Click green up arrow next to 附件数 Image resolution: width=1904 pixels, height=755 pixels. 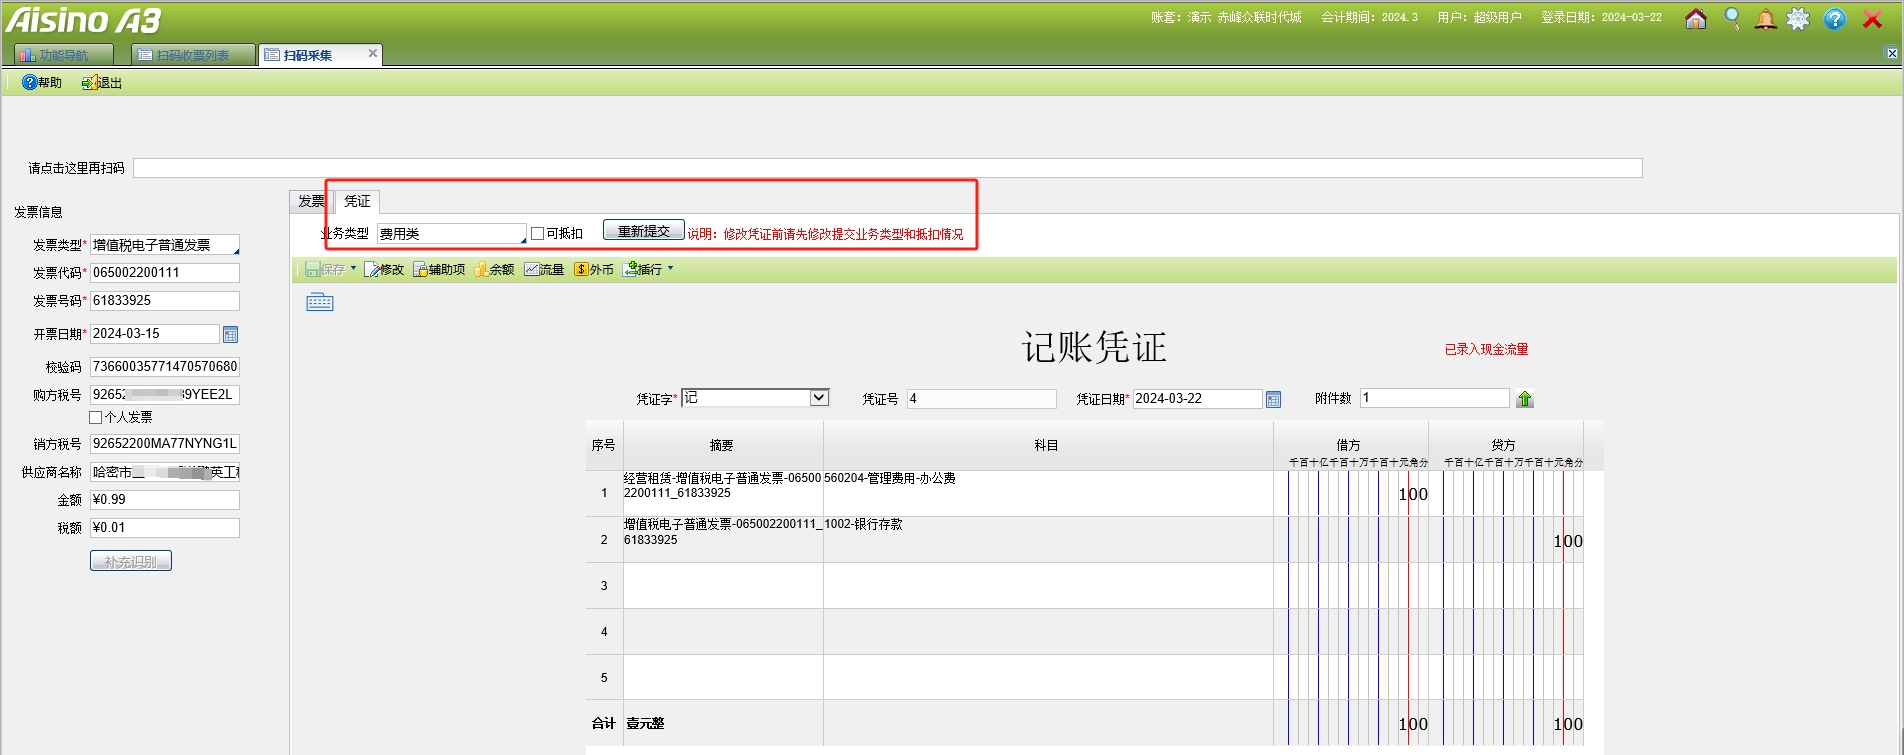click(1525, 399)
